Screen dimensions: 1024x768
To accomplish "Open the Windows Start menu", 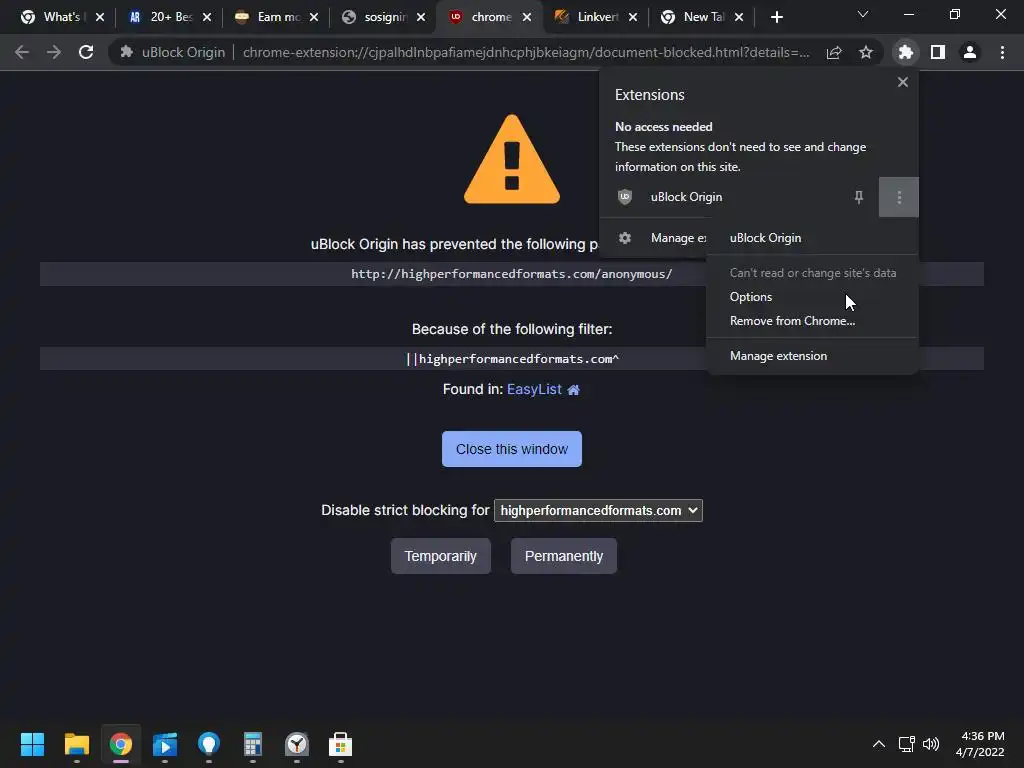I will pyautogui.click(x=32, y=744).
